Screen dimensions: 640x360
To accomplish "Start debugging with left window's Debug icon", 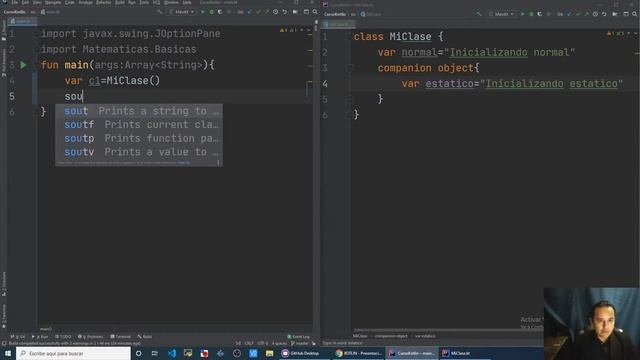I will click(211, 12).
